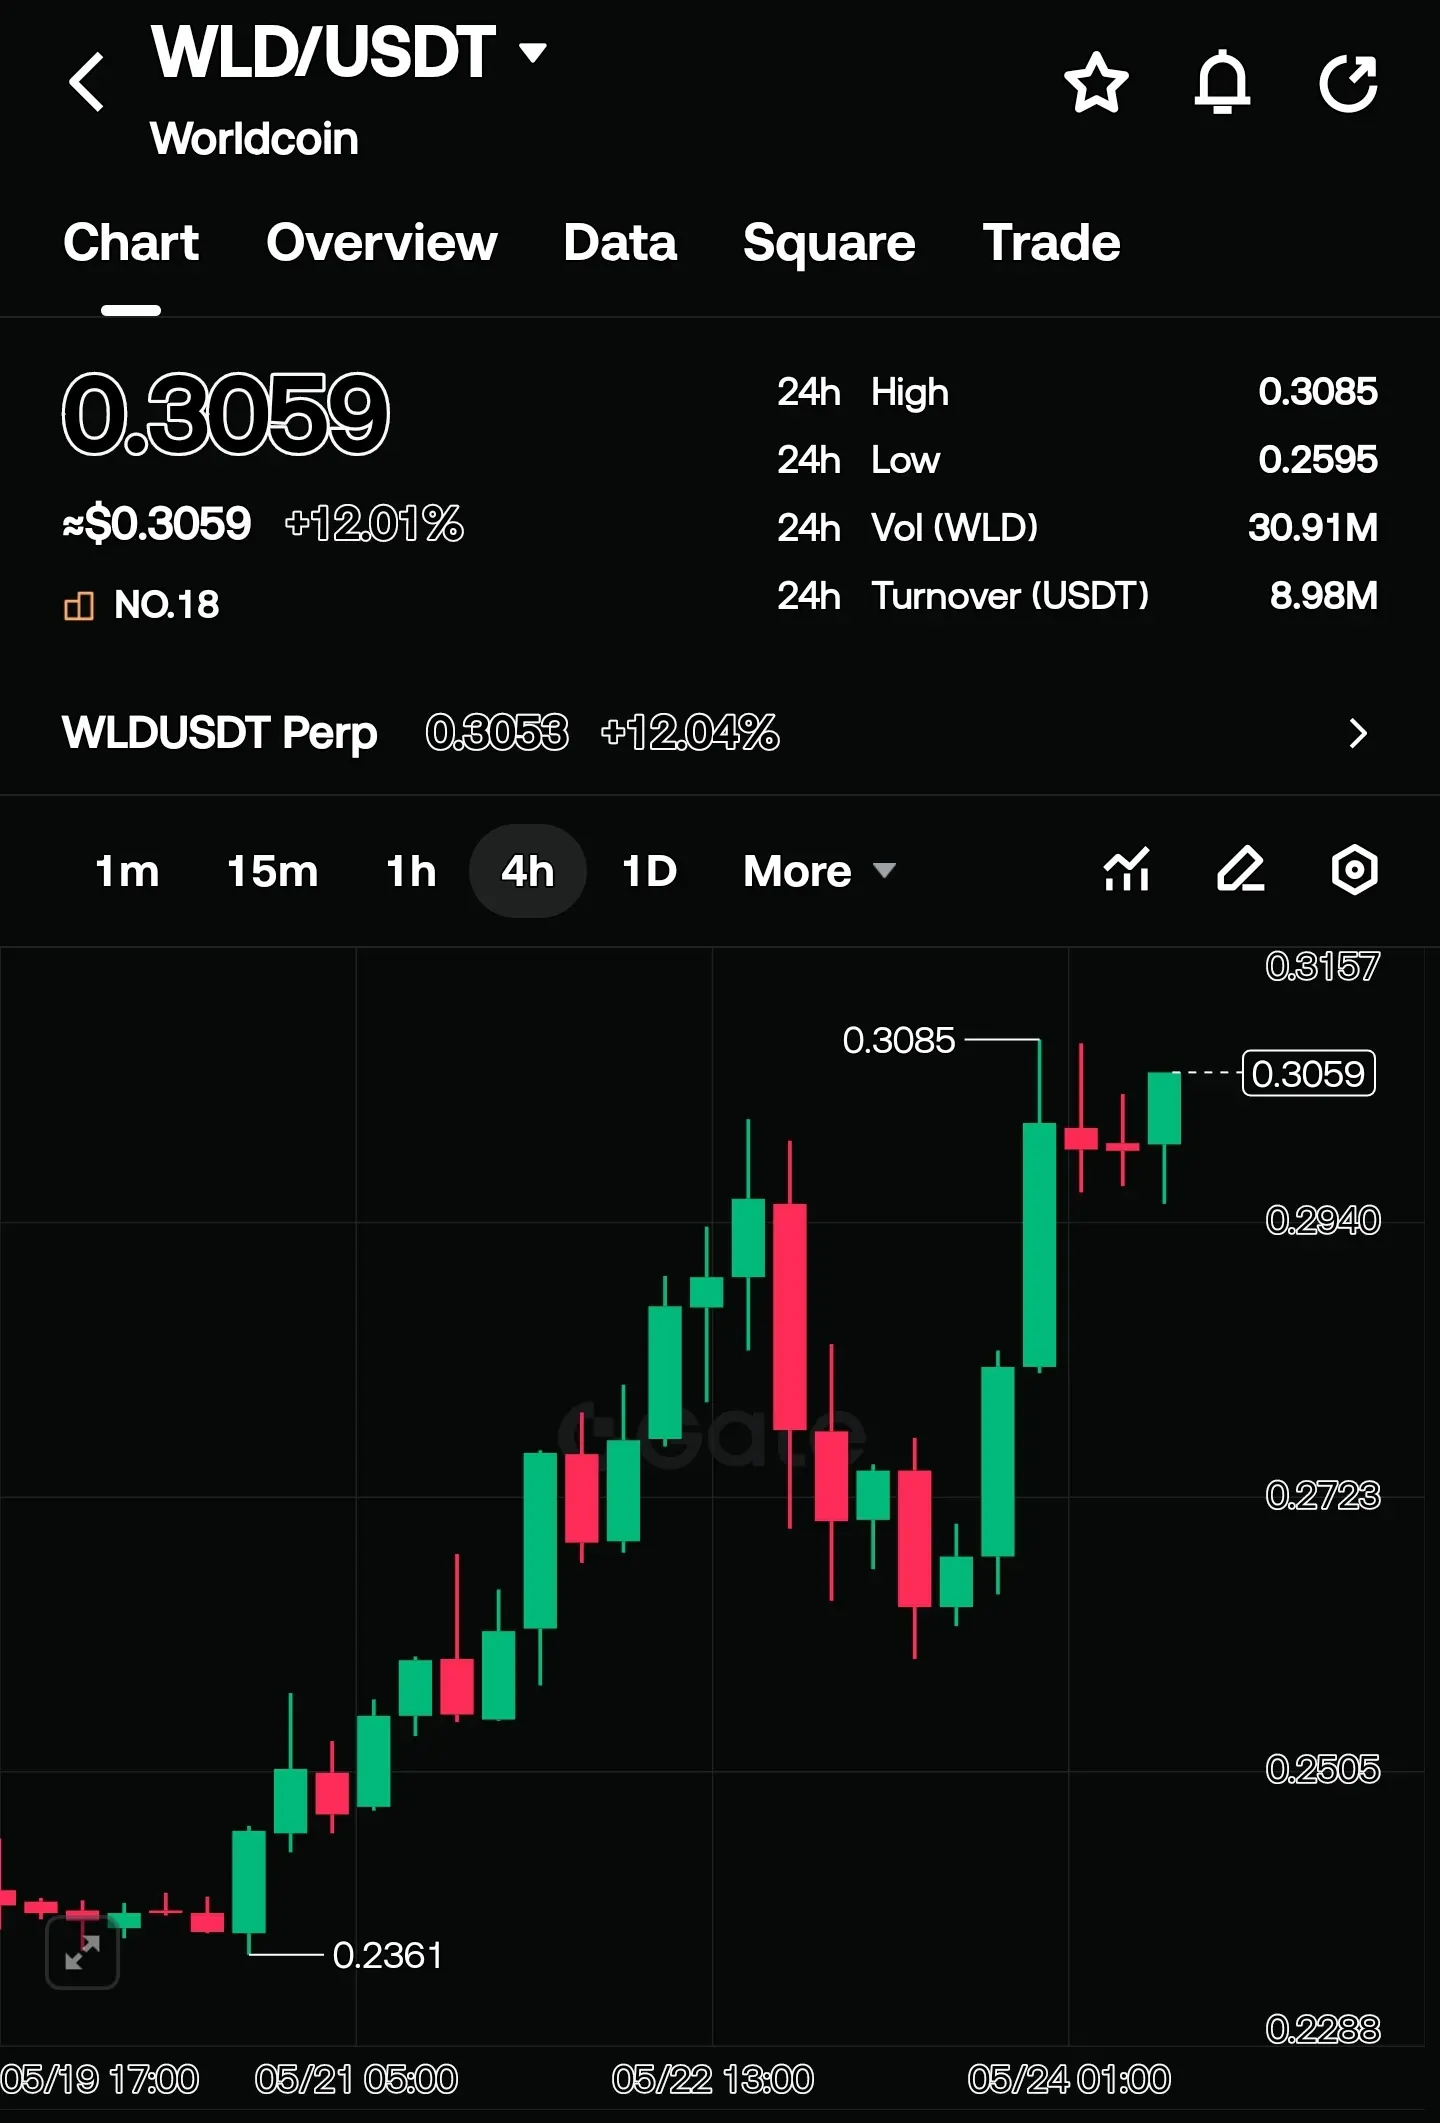This screenshot has height=2123, width=1440.
Task: Select the 1h timeframe
Action: [412, 871]
